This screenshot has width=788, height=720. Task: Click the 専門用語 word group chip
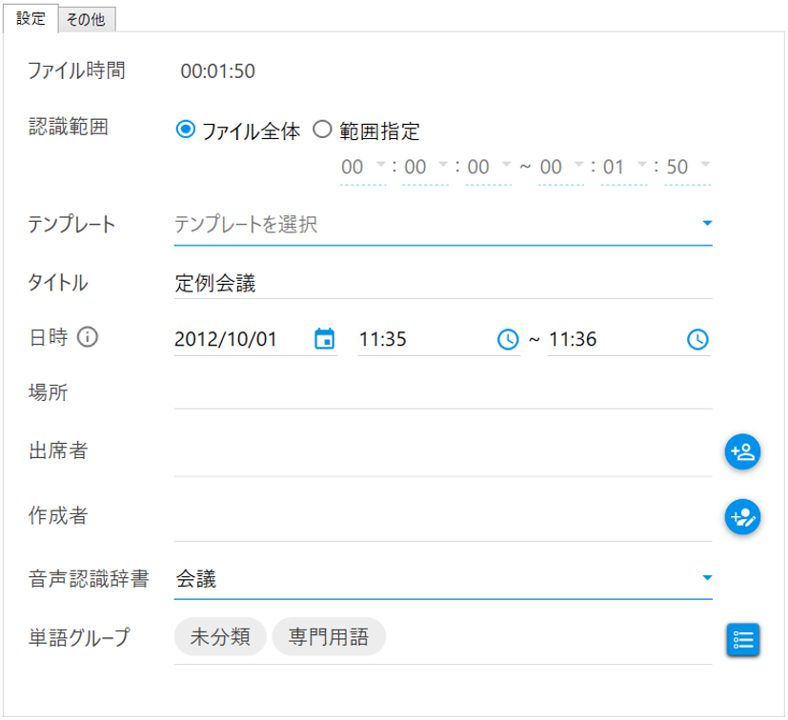(329, 637)
